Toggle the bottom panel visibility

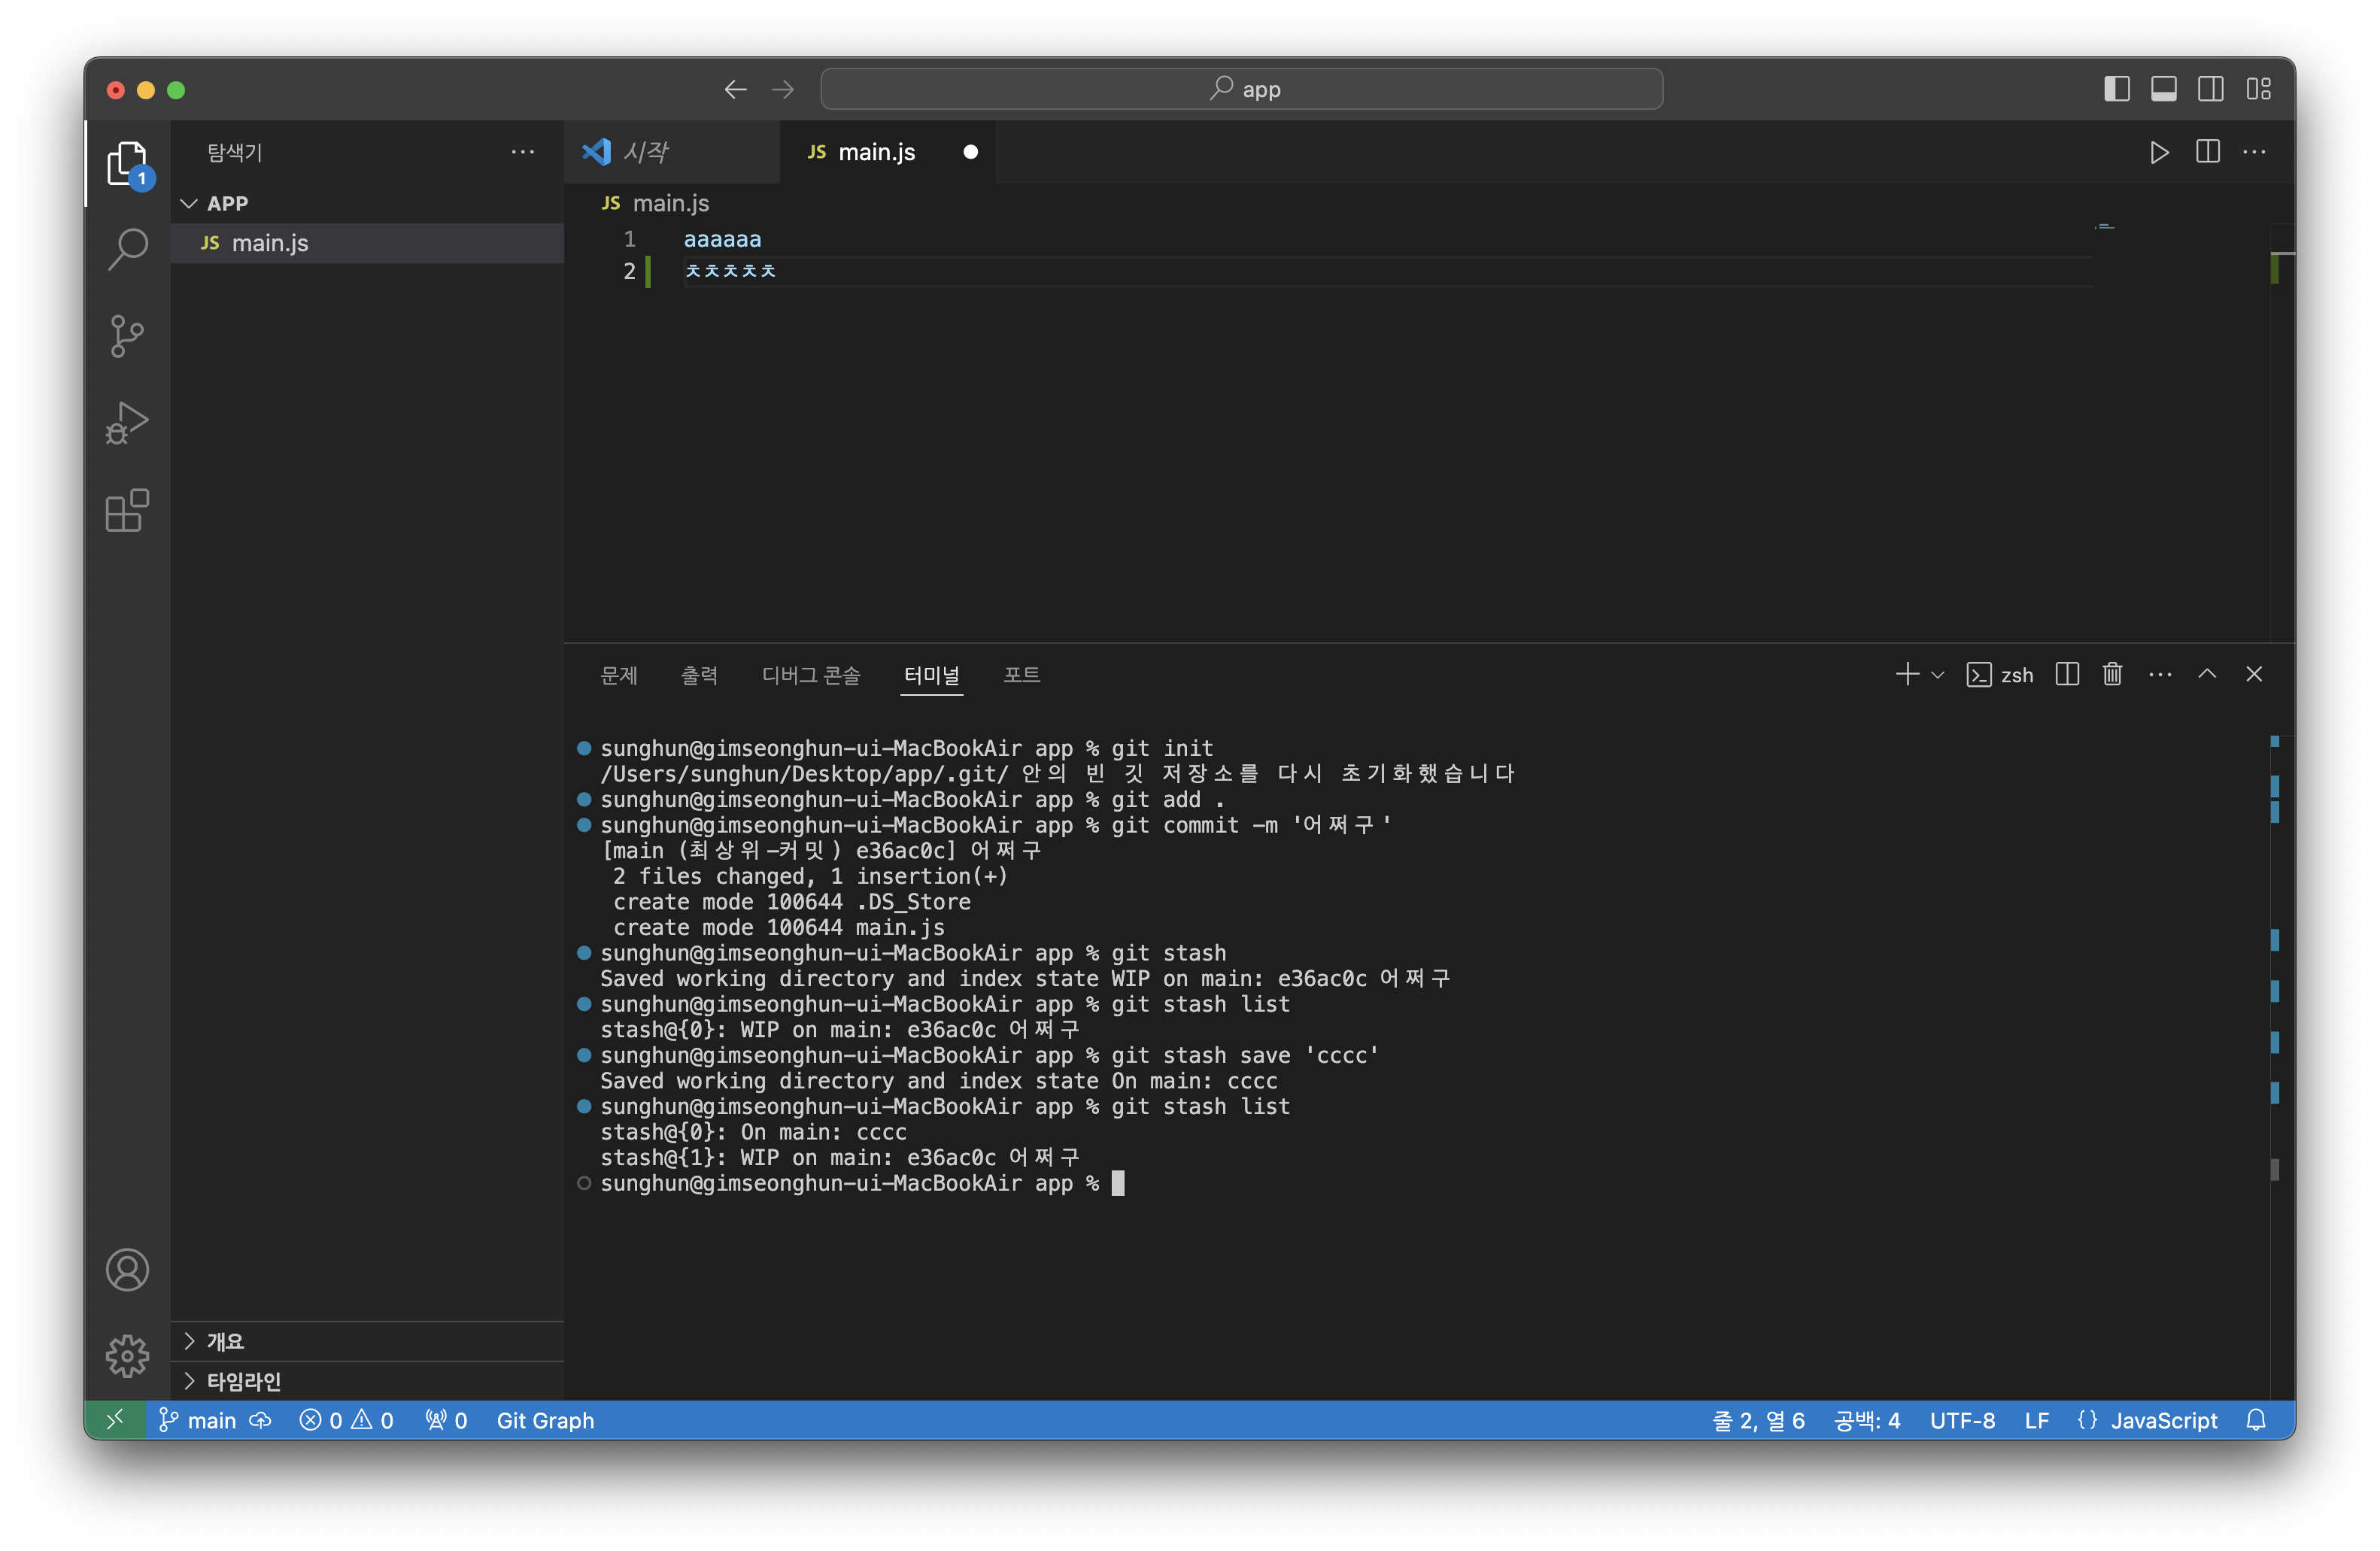[2164, 89]
